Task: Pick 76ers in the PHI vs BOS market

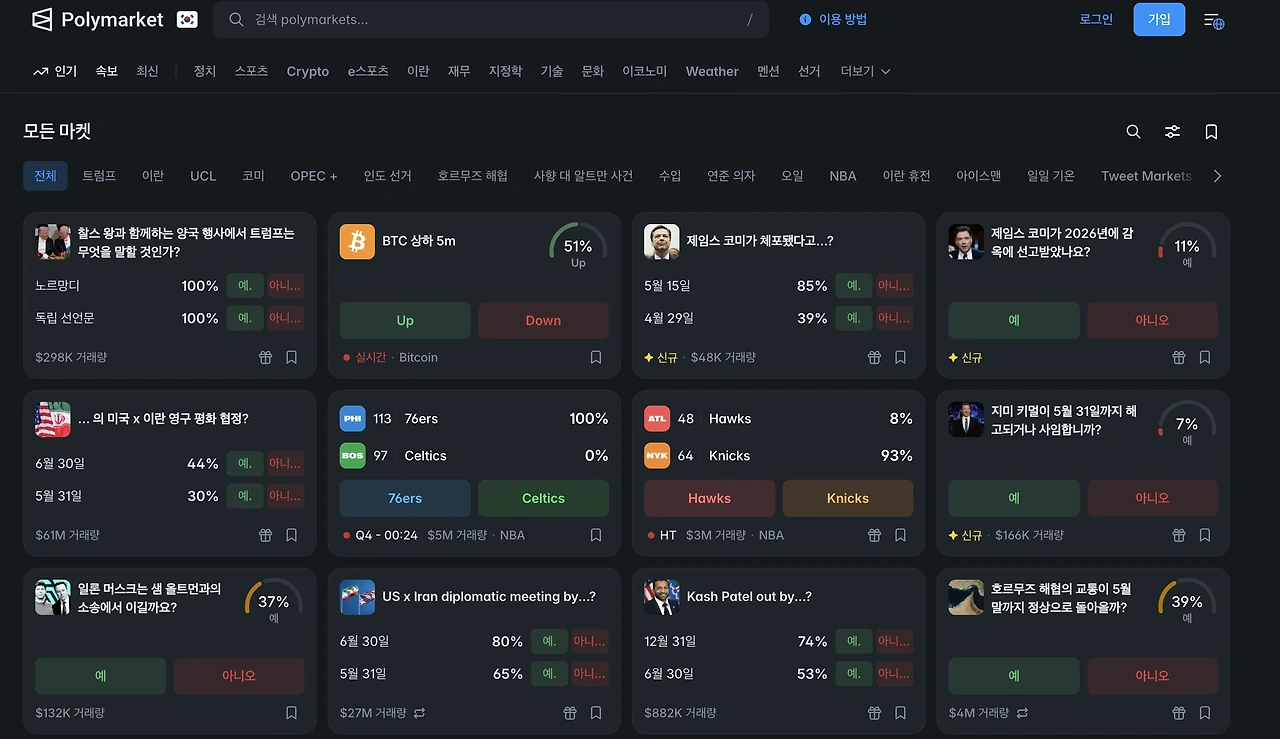Action: 405,498
